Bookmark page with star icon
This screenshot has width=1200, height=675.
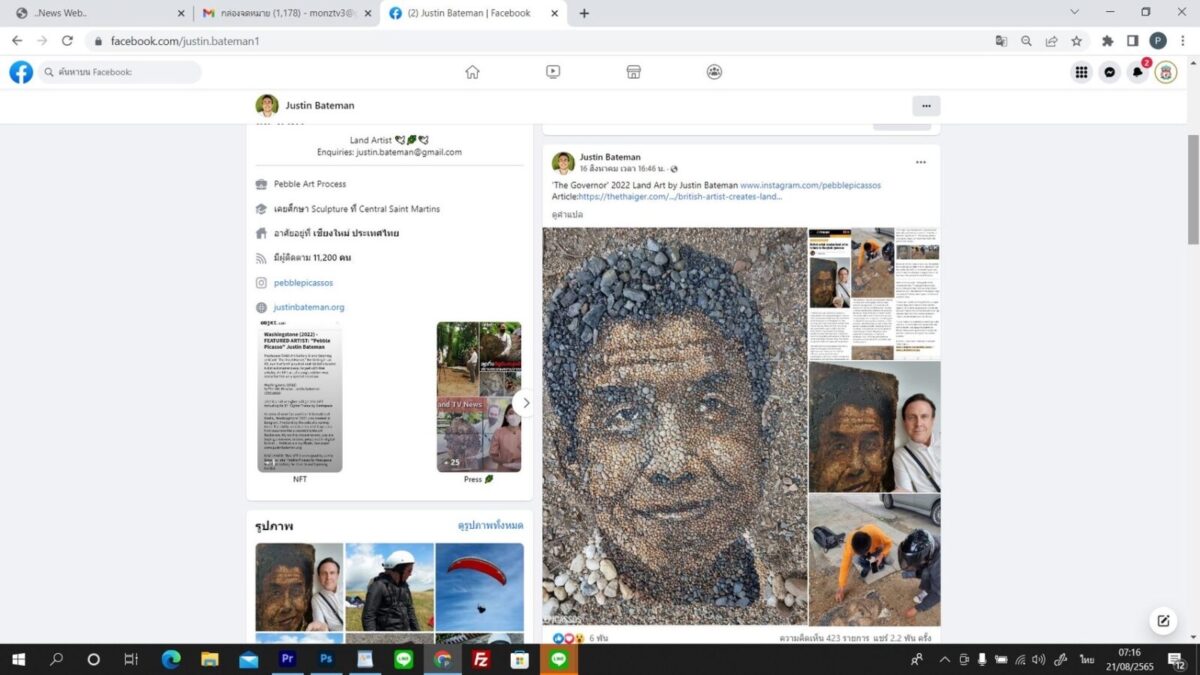[x=1077, y=41]
